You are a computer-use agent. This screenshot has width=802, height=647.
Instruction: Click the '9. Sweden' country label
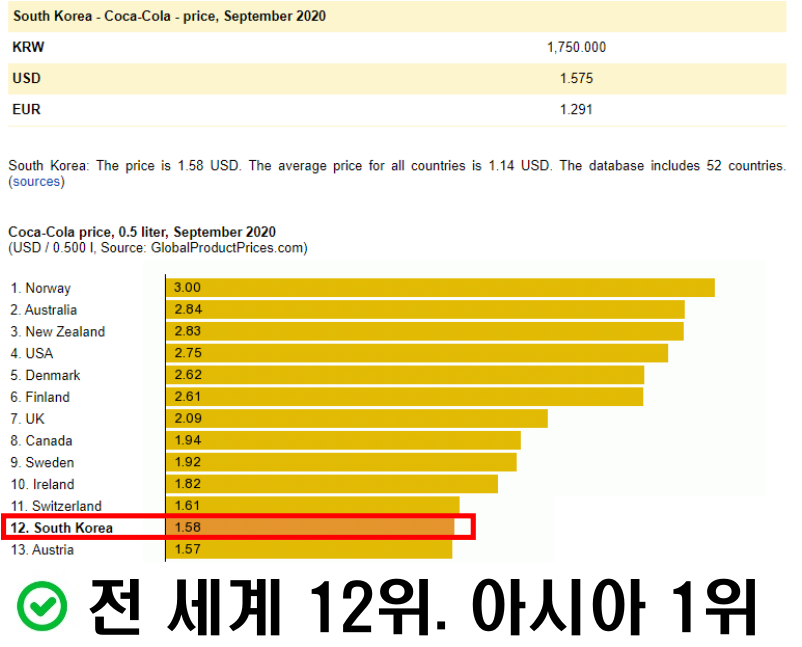point(42,463)
